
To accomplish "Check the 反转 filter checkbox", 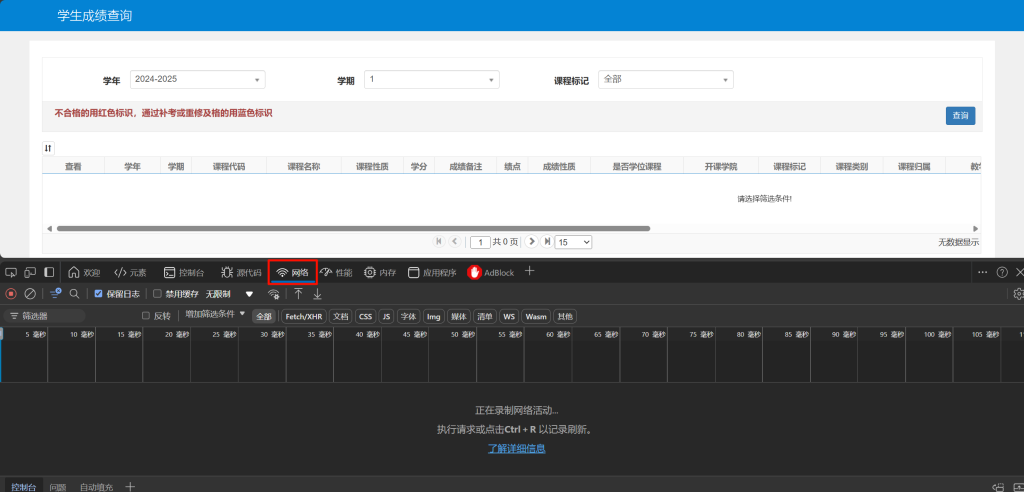I will (x=146, y=316).
